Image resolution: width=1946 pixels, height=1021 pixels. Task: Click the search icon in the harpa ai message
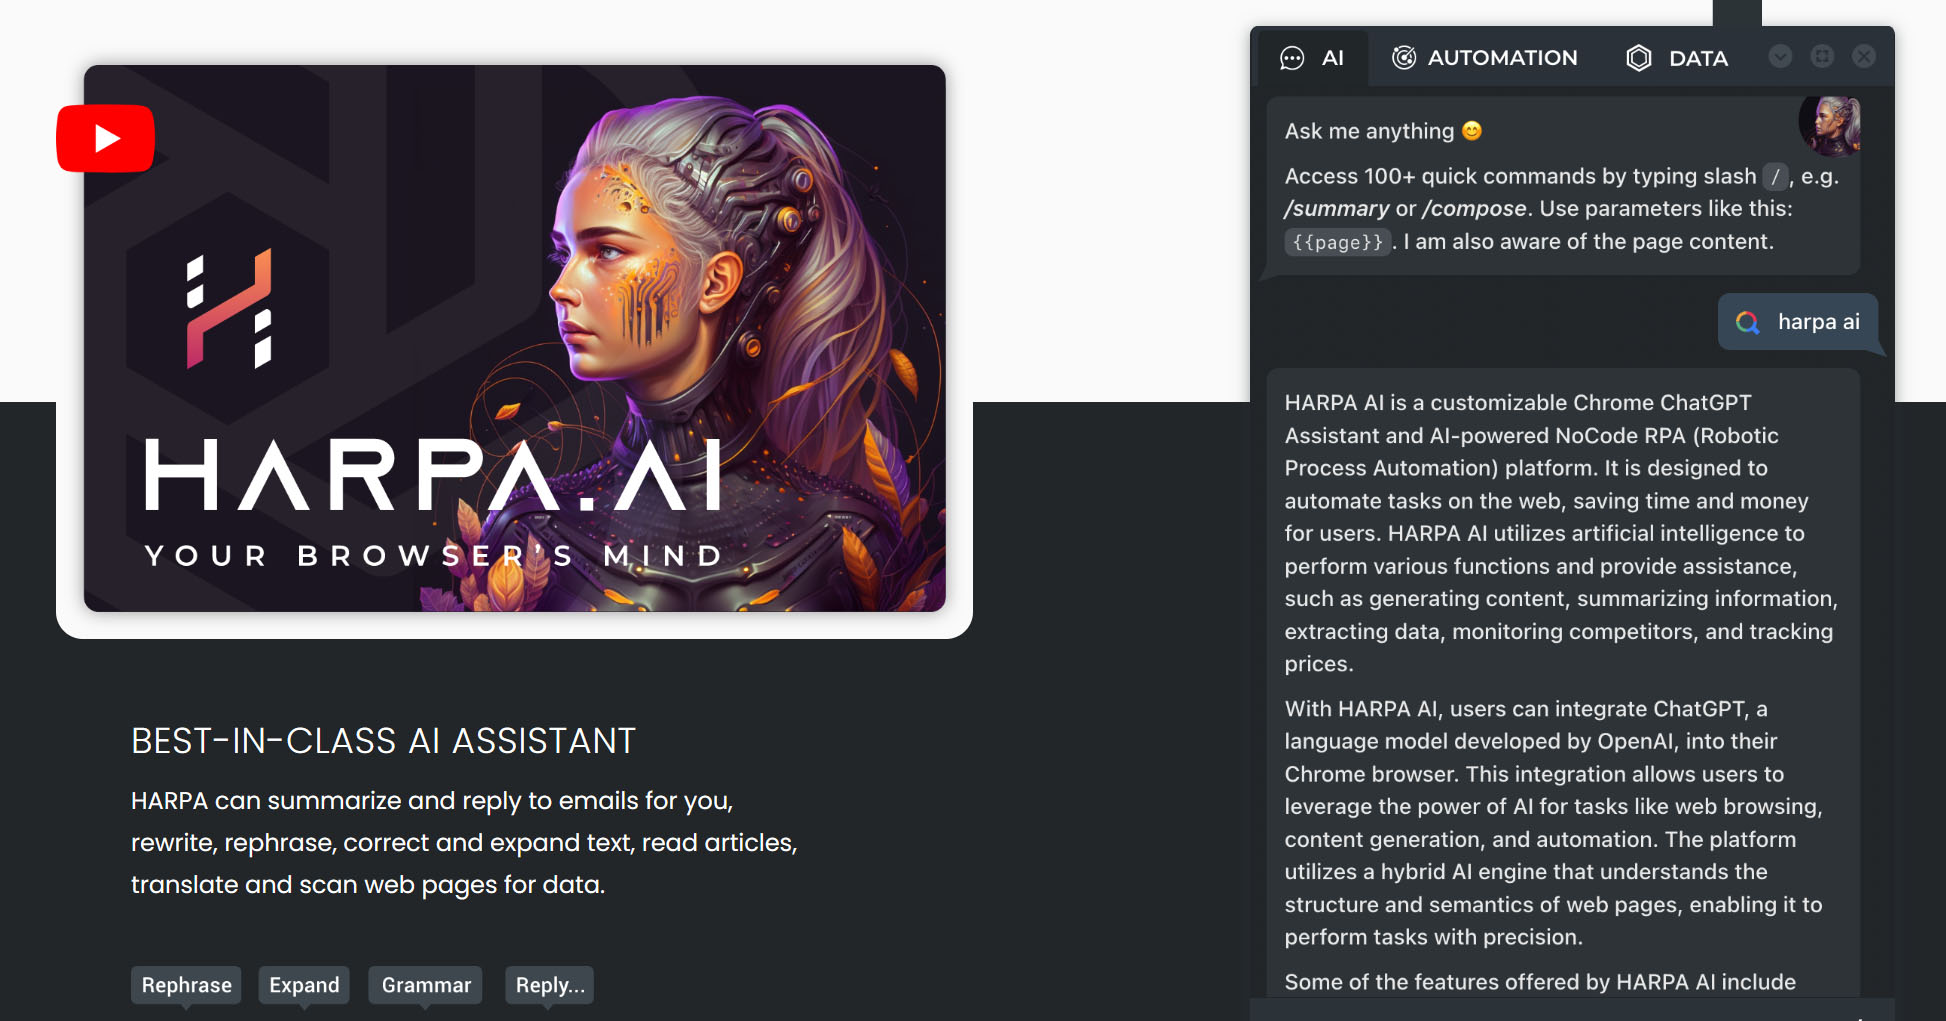(1747, 322)
